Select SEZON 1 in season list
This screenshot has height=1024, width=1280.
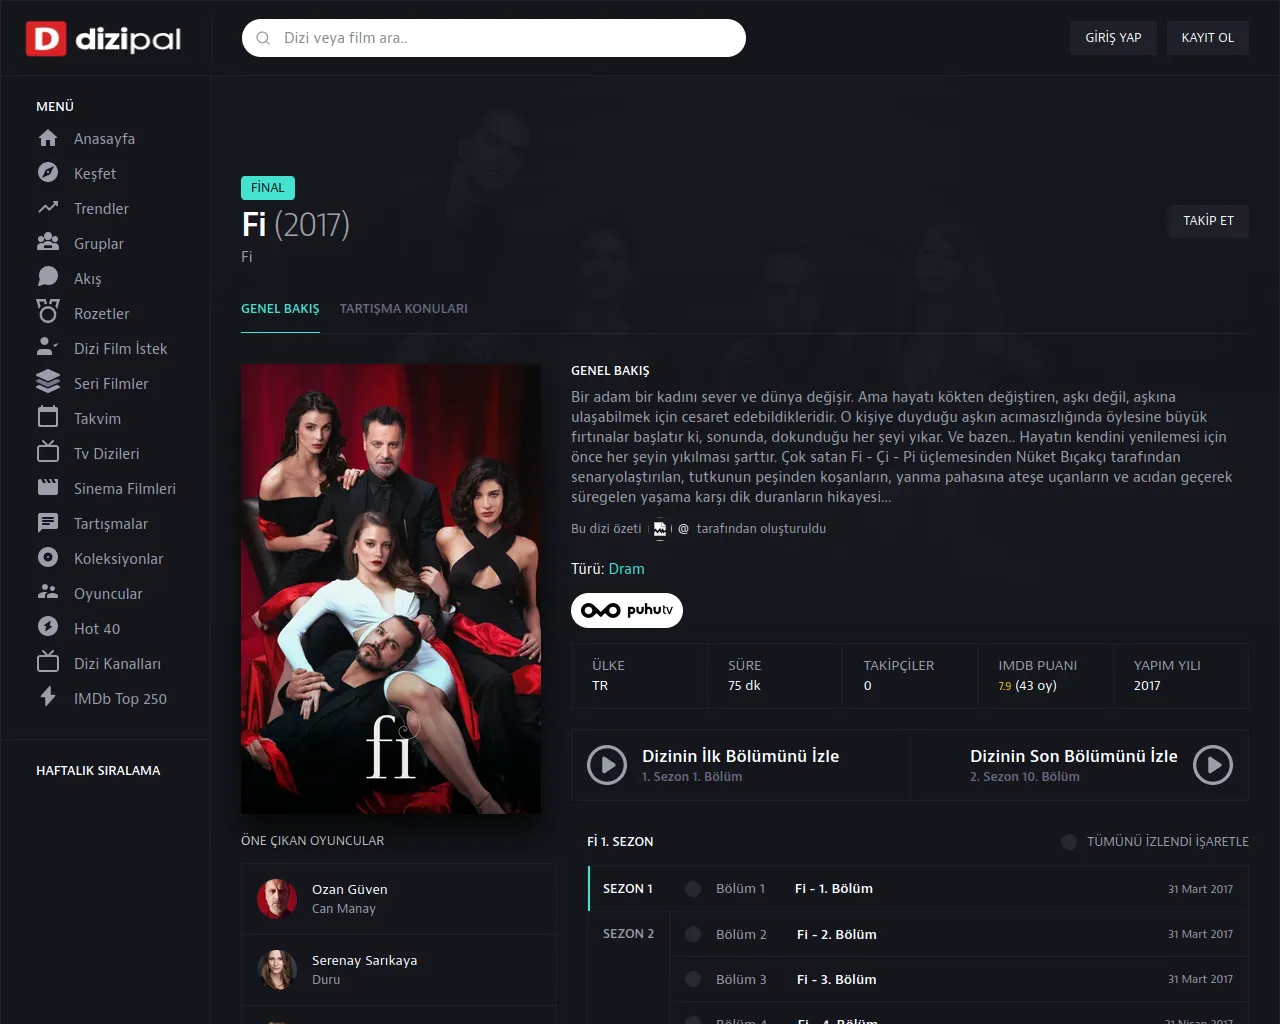(x=628, y=888)
